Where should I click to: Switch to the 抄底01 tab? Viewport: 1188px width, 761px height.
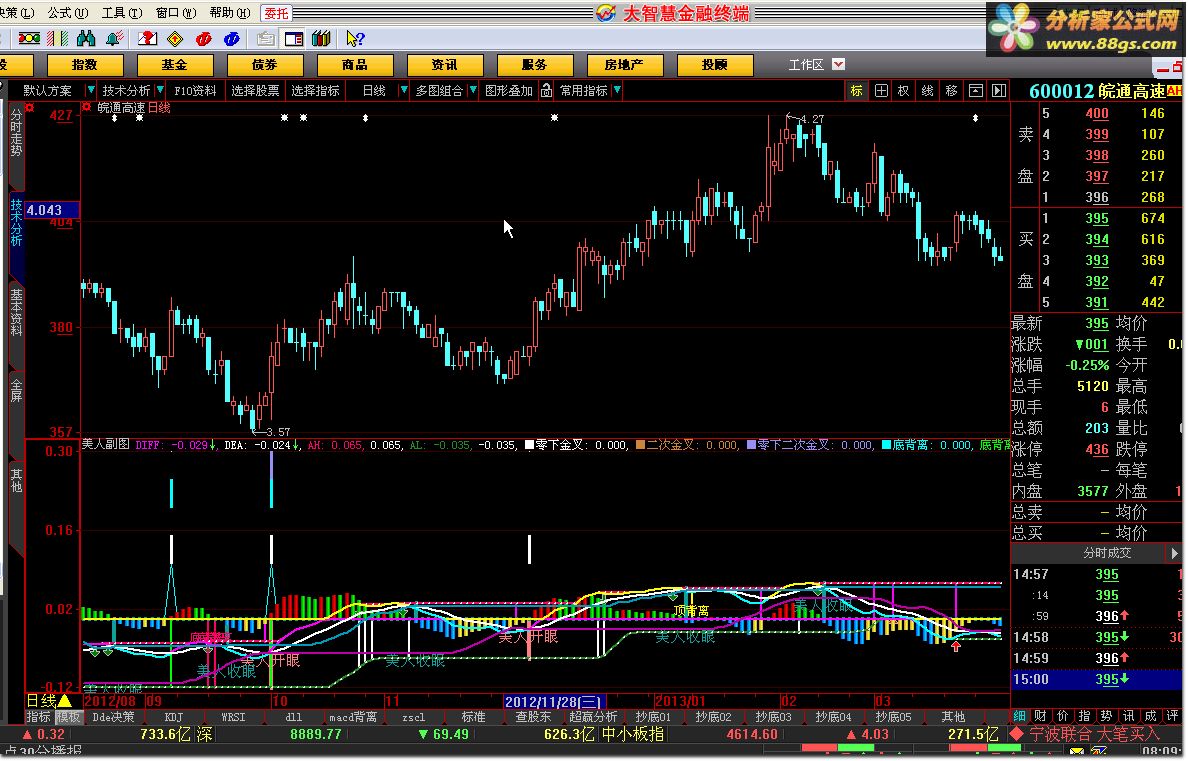[x=653, y=717]
